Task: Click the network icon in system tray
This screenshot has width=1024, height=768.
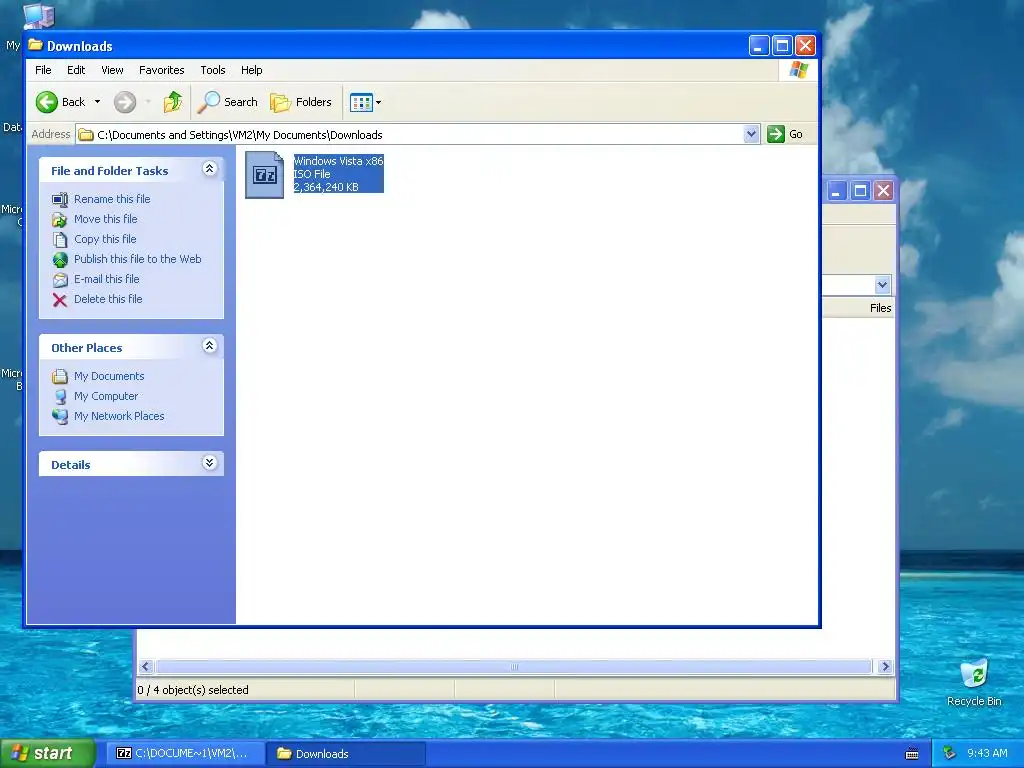Action: (950, 753)
